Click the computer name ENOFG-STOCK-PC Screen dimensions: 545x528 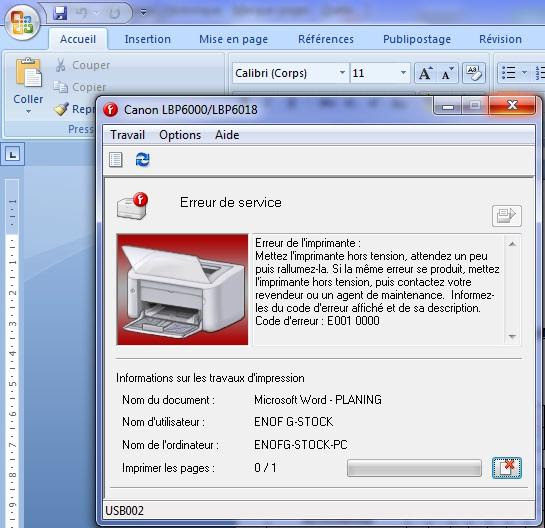(301, 445)
